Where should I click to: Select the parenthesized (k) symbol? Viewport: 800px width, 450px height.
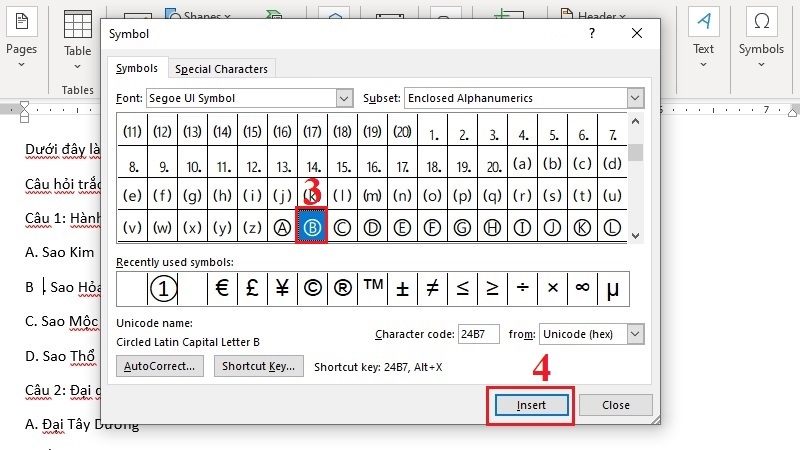[312, 195]
